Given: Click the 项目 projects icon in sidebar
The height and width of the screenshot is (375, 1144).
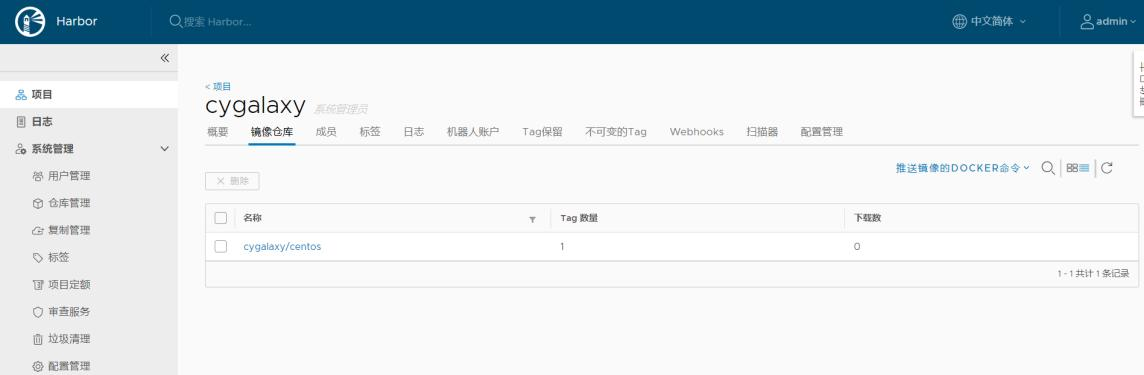Looking at the screenshot, I should click(x=20, y=95).
